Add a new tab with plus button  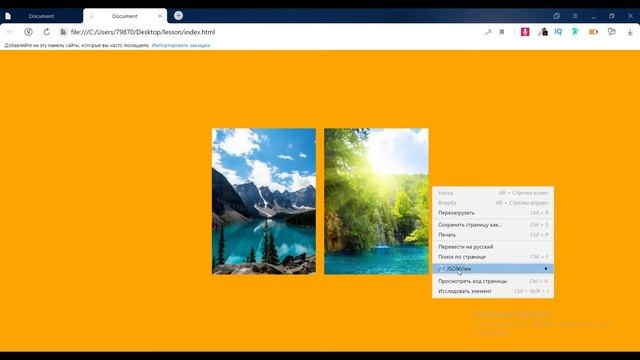(178, 16)
